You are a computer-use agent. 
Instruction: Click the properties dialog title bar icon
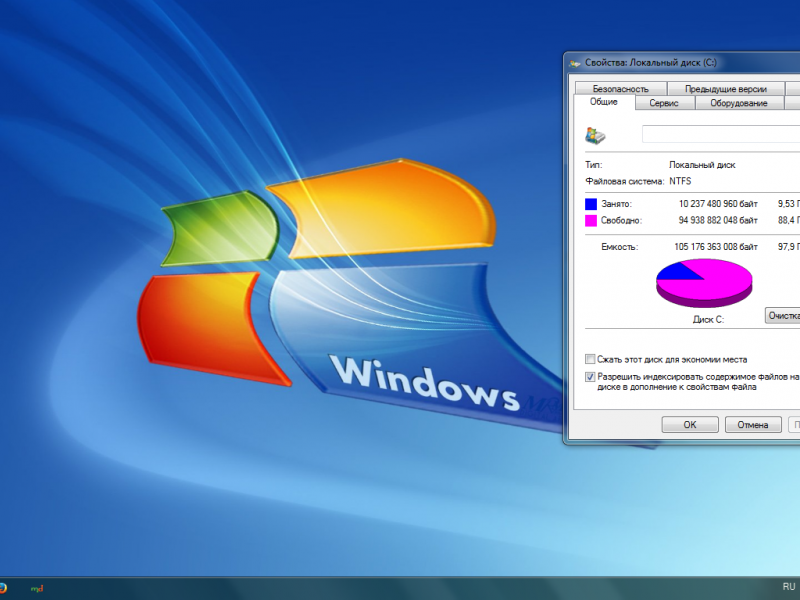click(575, 63)
